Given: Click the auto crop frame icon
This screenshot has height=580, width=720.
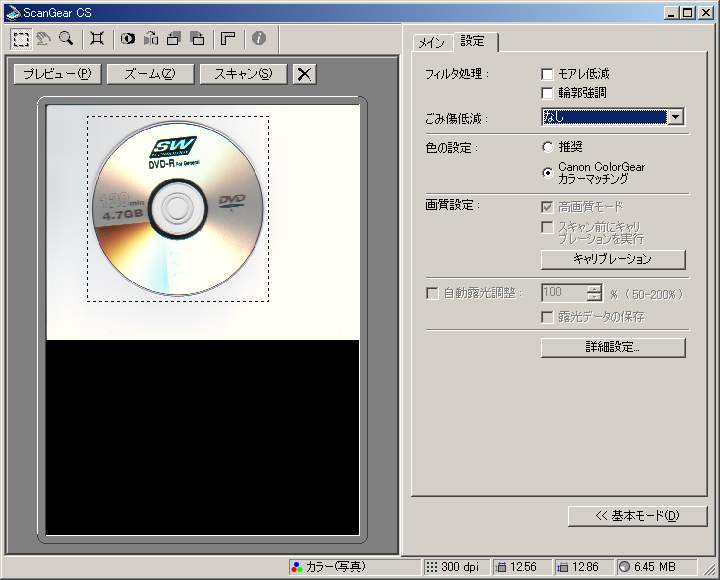Looking at the screenshot, I should coord(96,39).
